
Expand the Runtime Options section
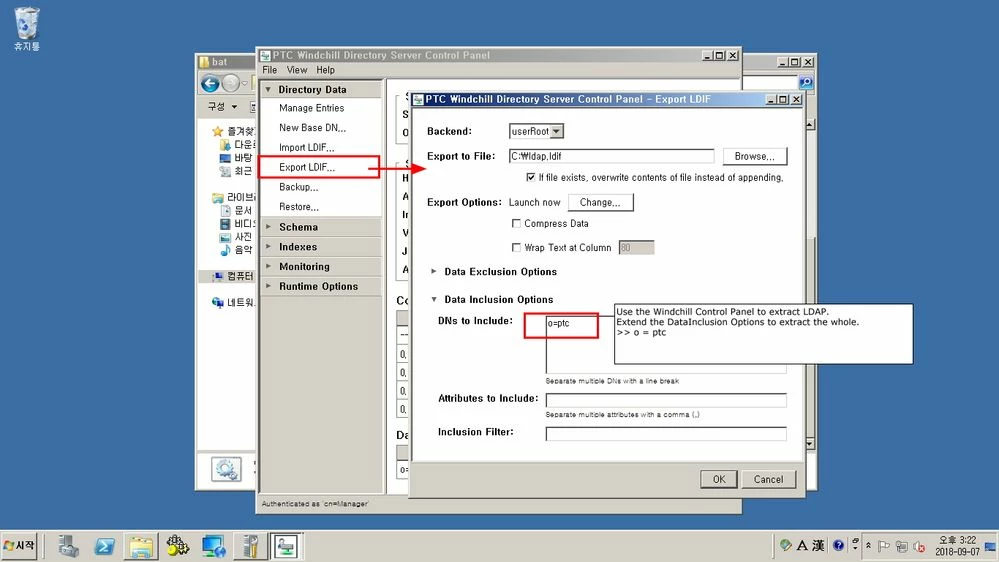[x=268, y=286]
